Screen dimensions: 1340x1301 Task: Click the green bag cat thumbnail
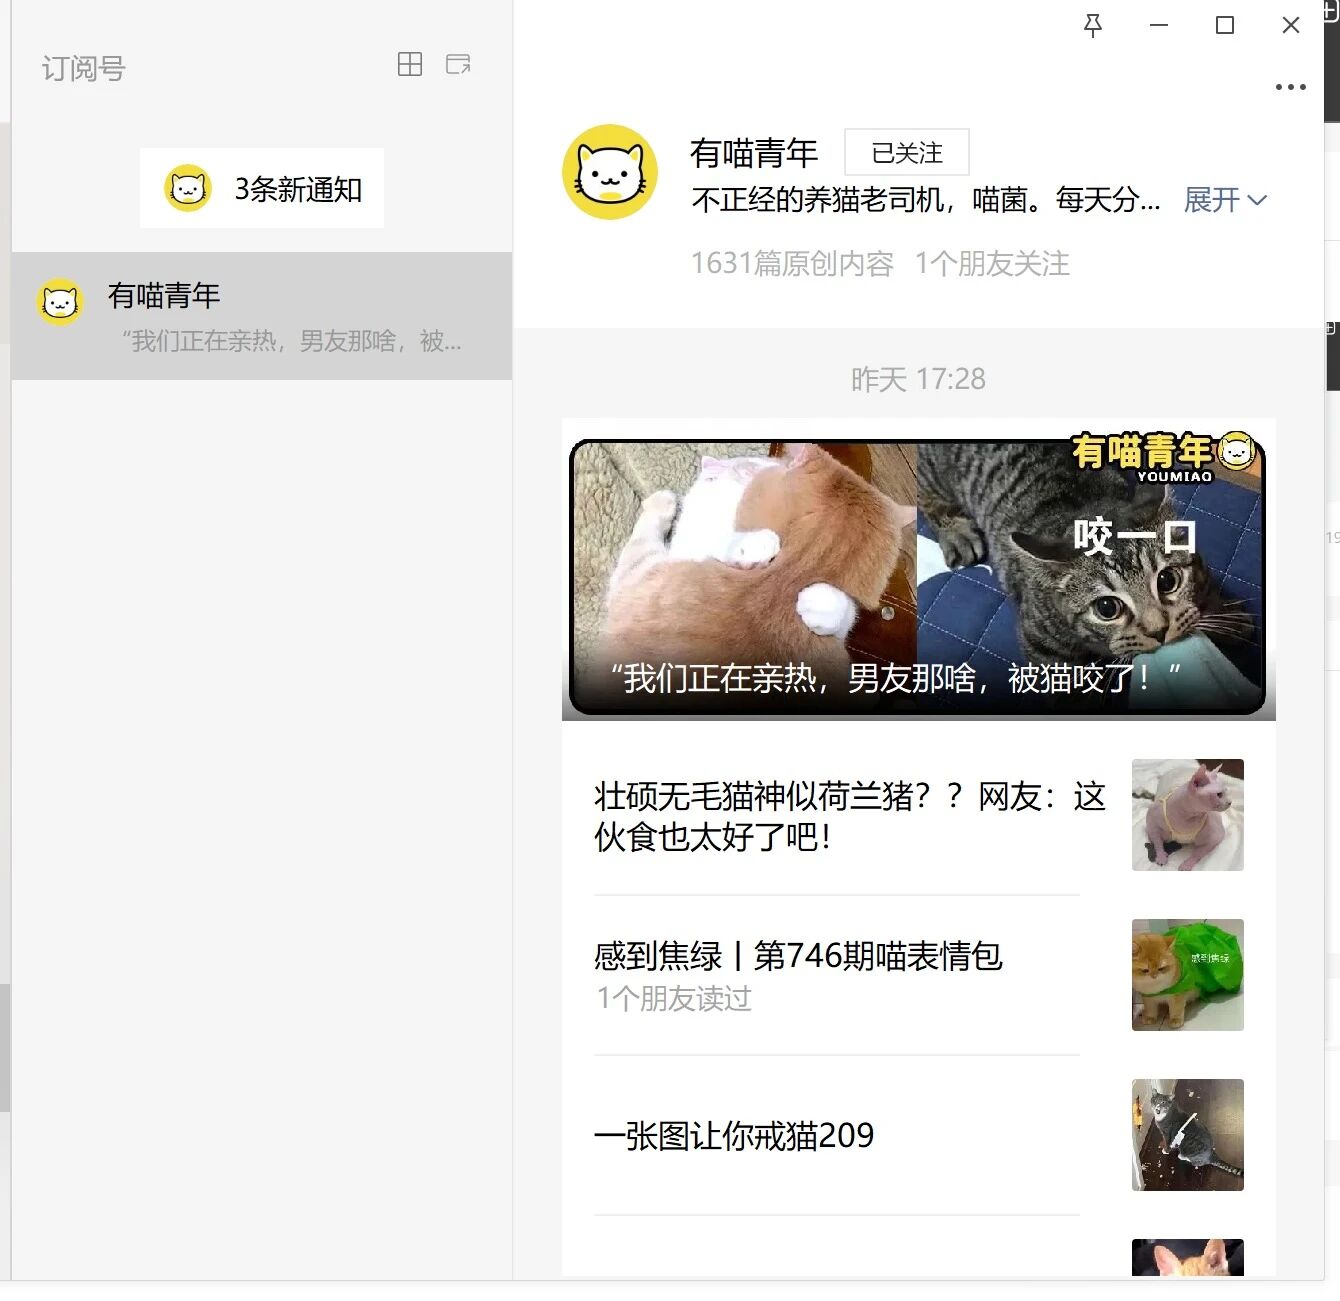coord(1188,975)
